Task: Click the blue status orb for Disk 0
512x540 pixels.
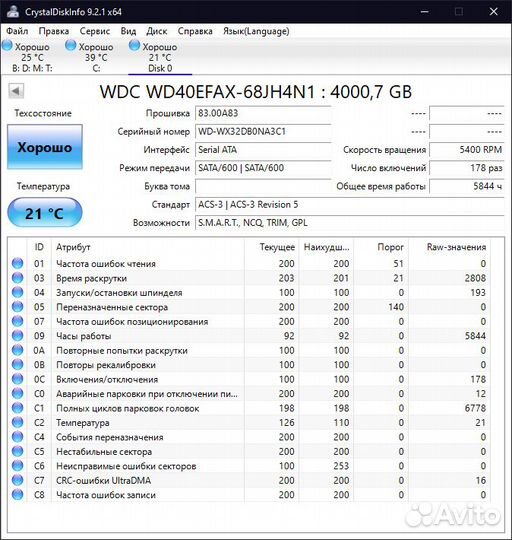Action: tap(134, 45)
